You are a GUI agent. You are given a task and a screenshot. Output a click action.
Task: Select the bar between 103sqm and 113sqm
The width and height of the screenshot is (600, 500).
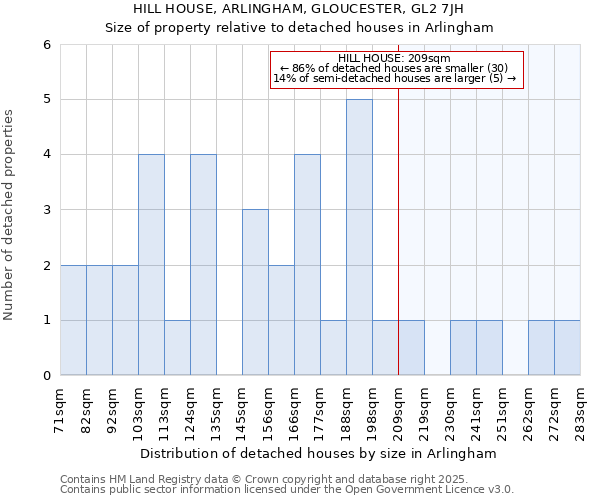point(151,265)
